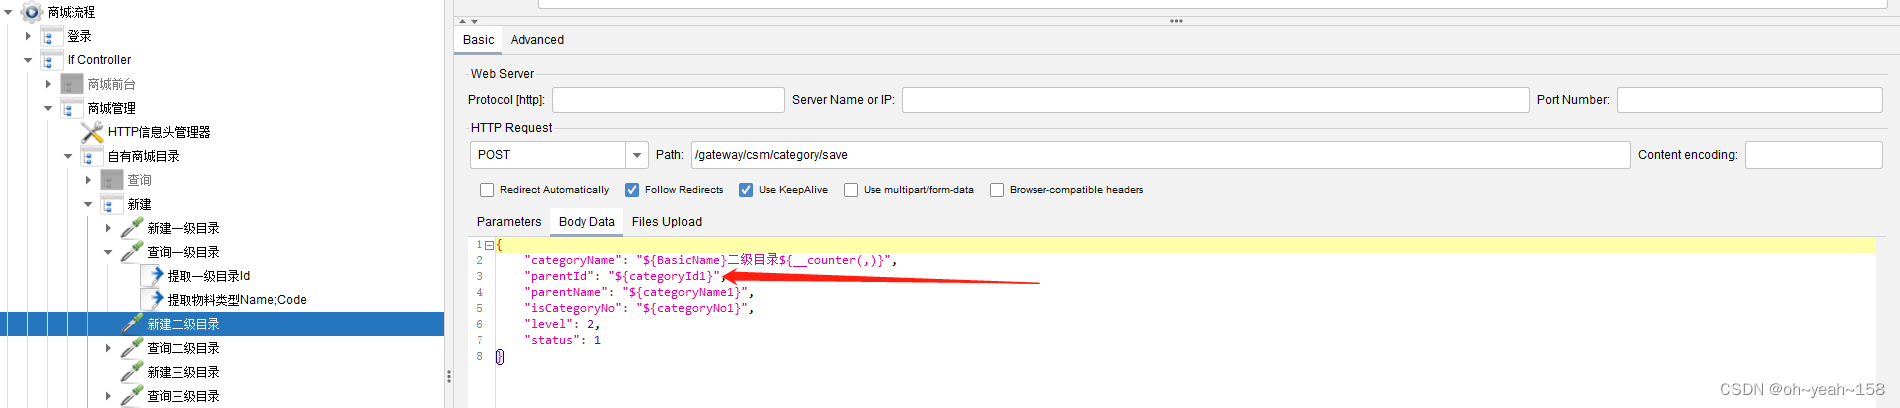This screenshot has height=408, width=1900.
Task: Click the 登录 controller icon
Action: click(52, 36)
